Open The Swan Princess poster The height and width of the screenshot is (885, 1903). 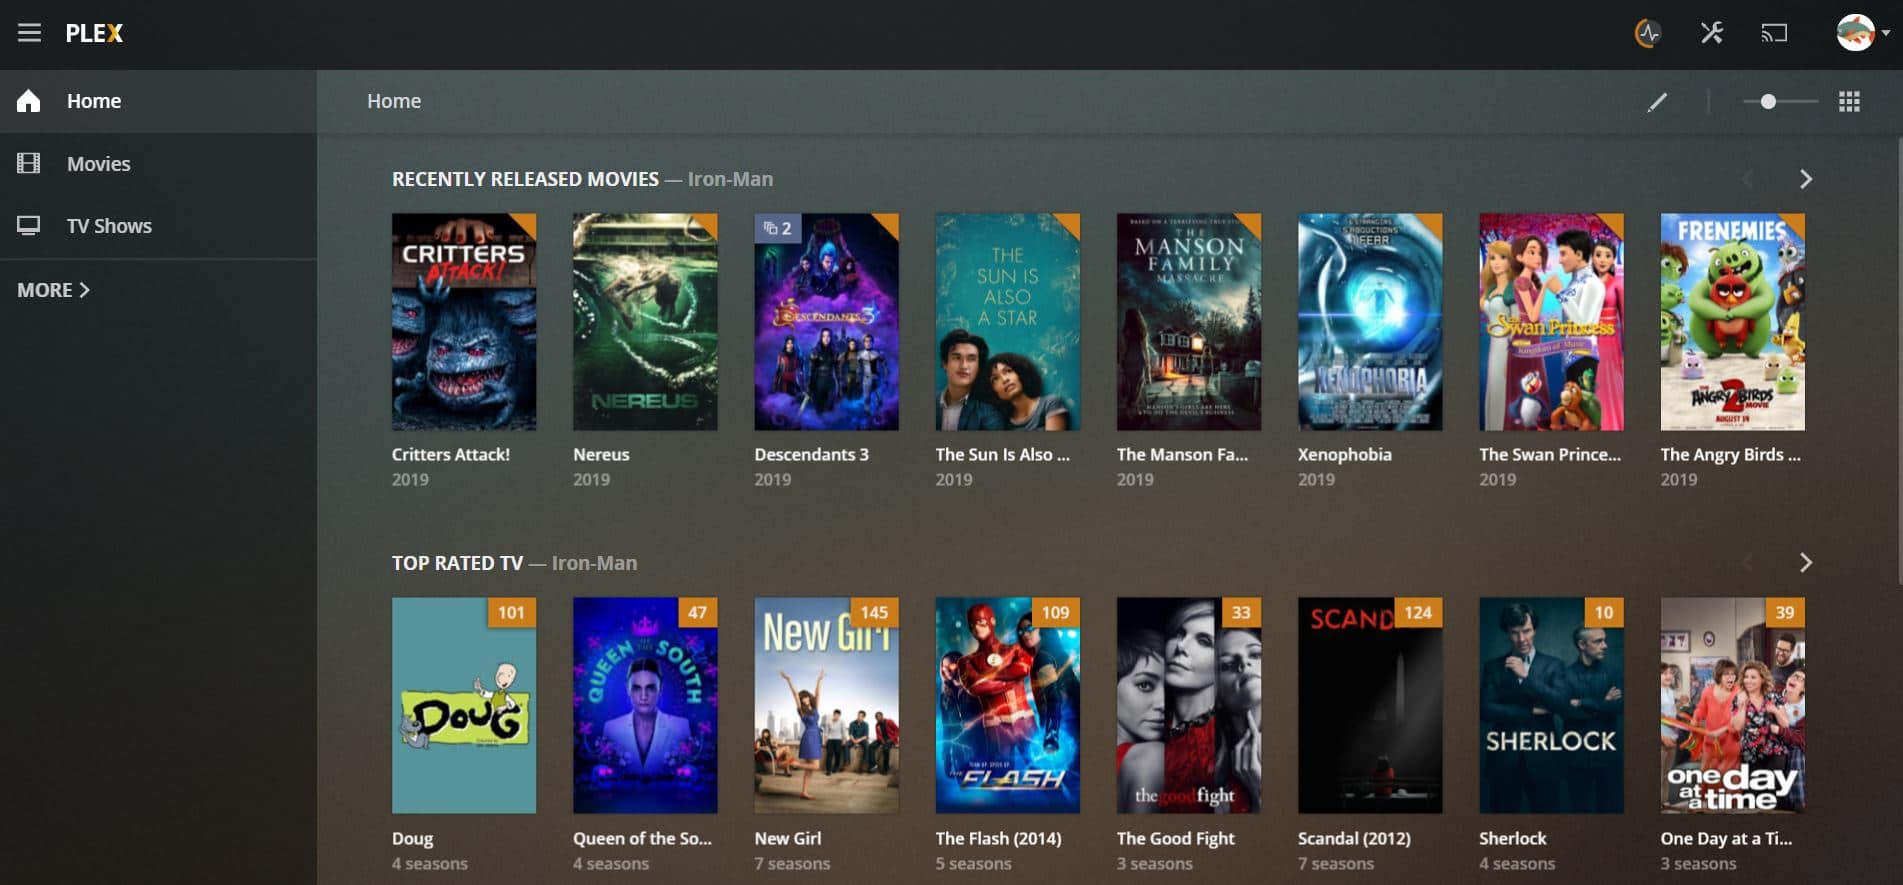(x=1551, y=322)
